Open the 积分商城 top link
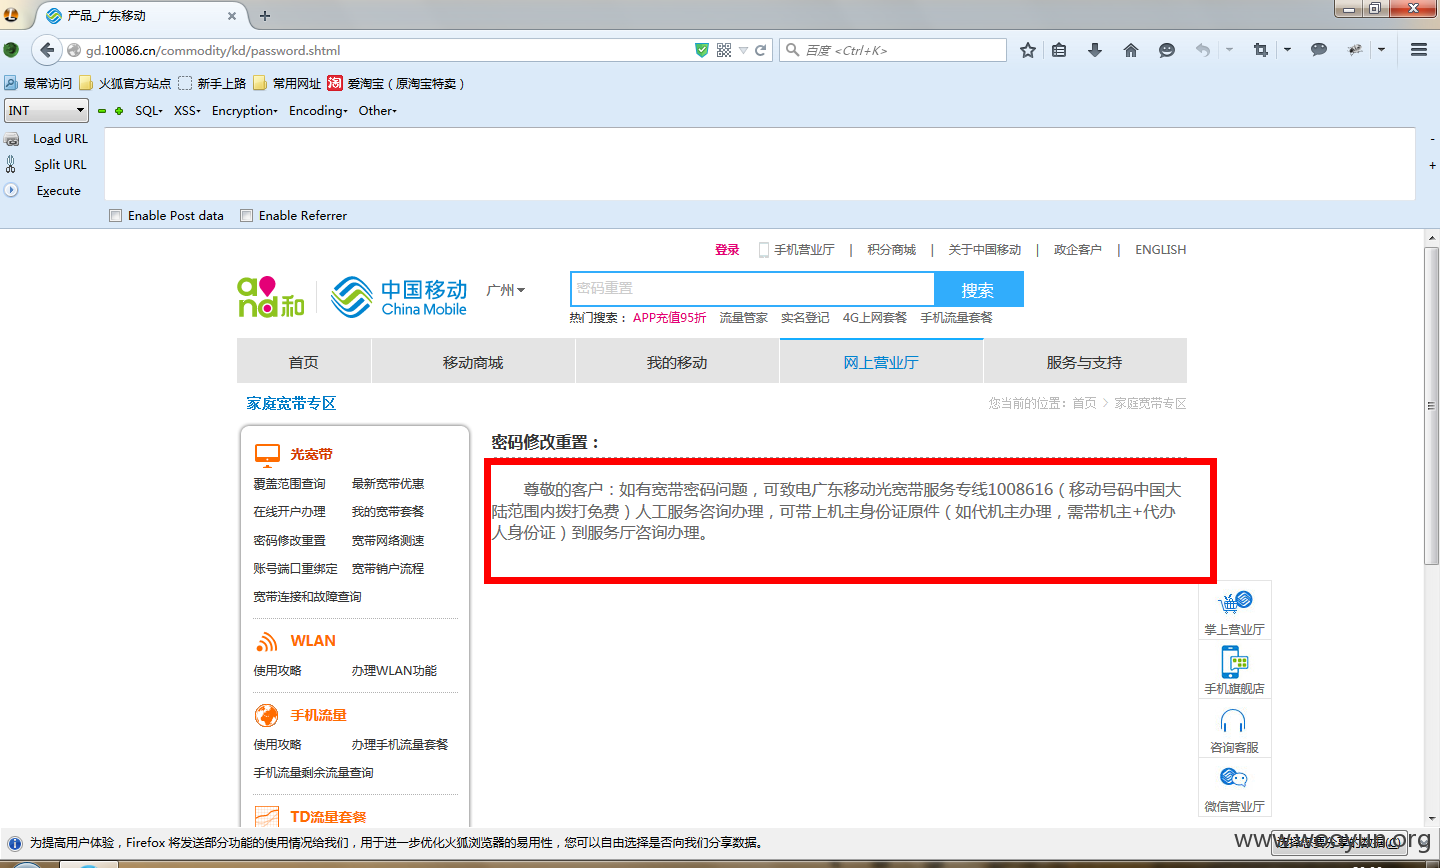This screenshot has height=868, width=1440. tap(891, 250)
